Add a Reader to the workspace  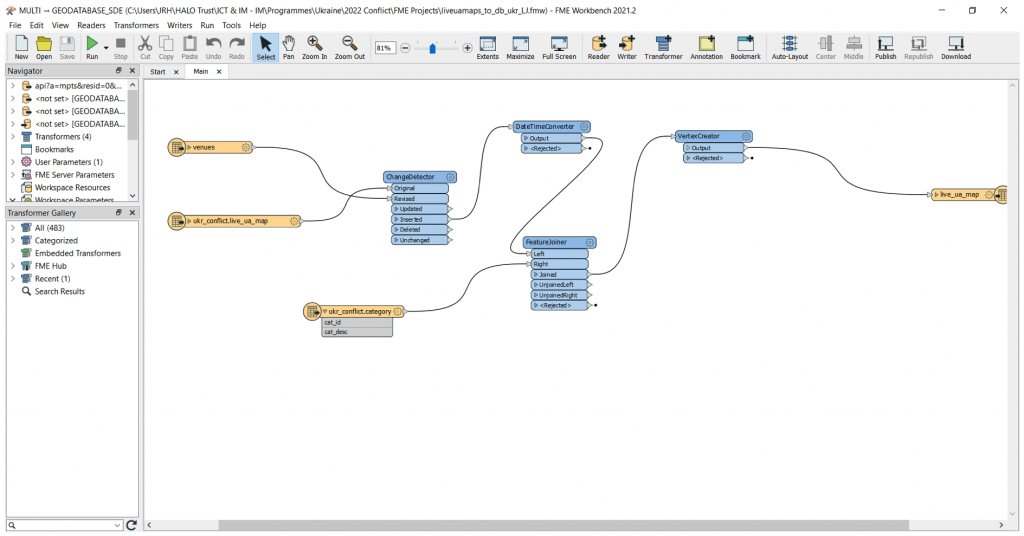coord(598,47)
